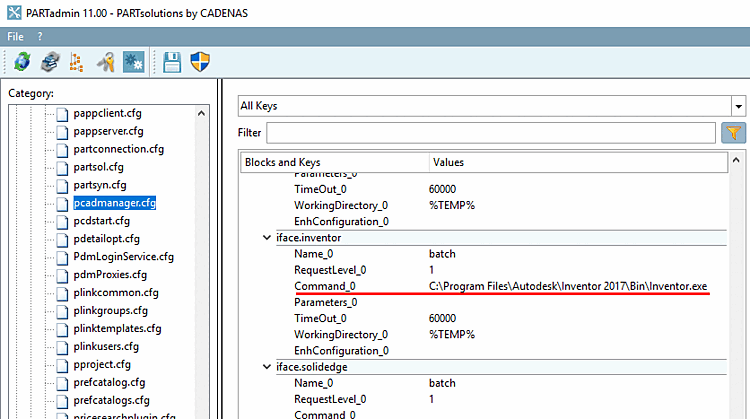Select prefcatalogs.cfg in the category tree

click(111, 400)
